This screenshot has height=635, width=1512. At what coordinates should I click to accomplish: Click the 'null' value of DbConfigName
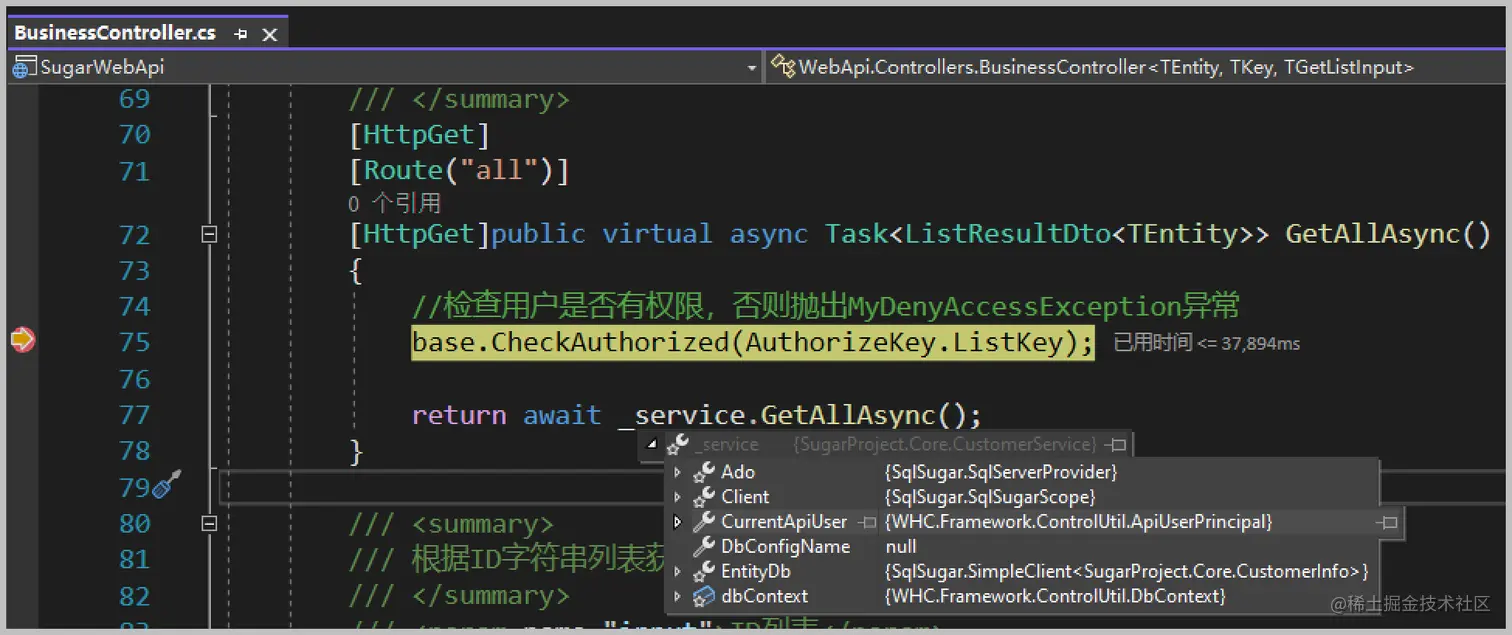tap(901, 547)
